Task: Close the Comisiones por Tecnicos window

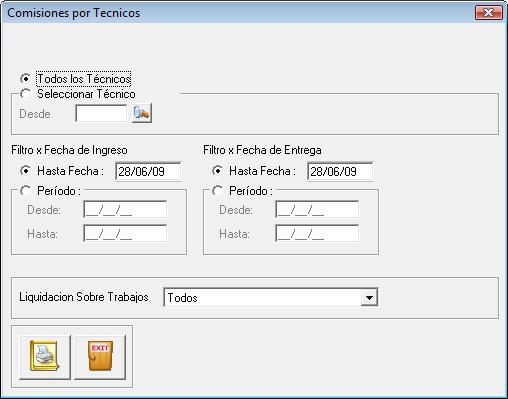Action: point(489,13)
